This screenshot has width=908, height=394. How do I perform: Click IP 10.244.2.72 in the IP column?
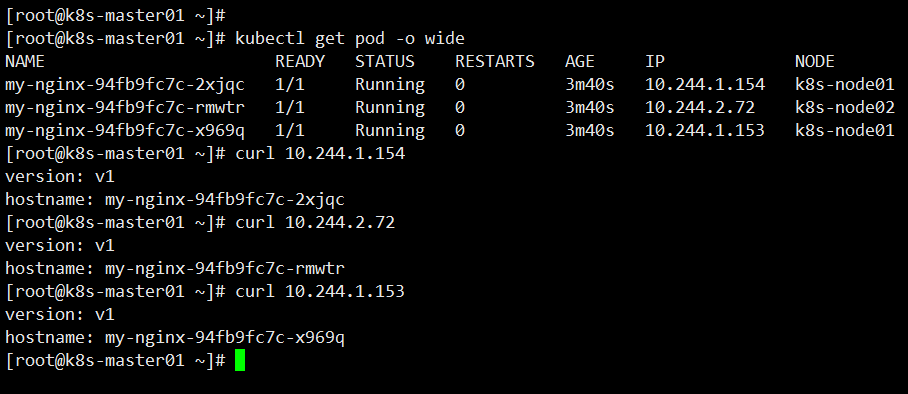click(x=700, y=108)
